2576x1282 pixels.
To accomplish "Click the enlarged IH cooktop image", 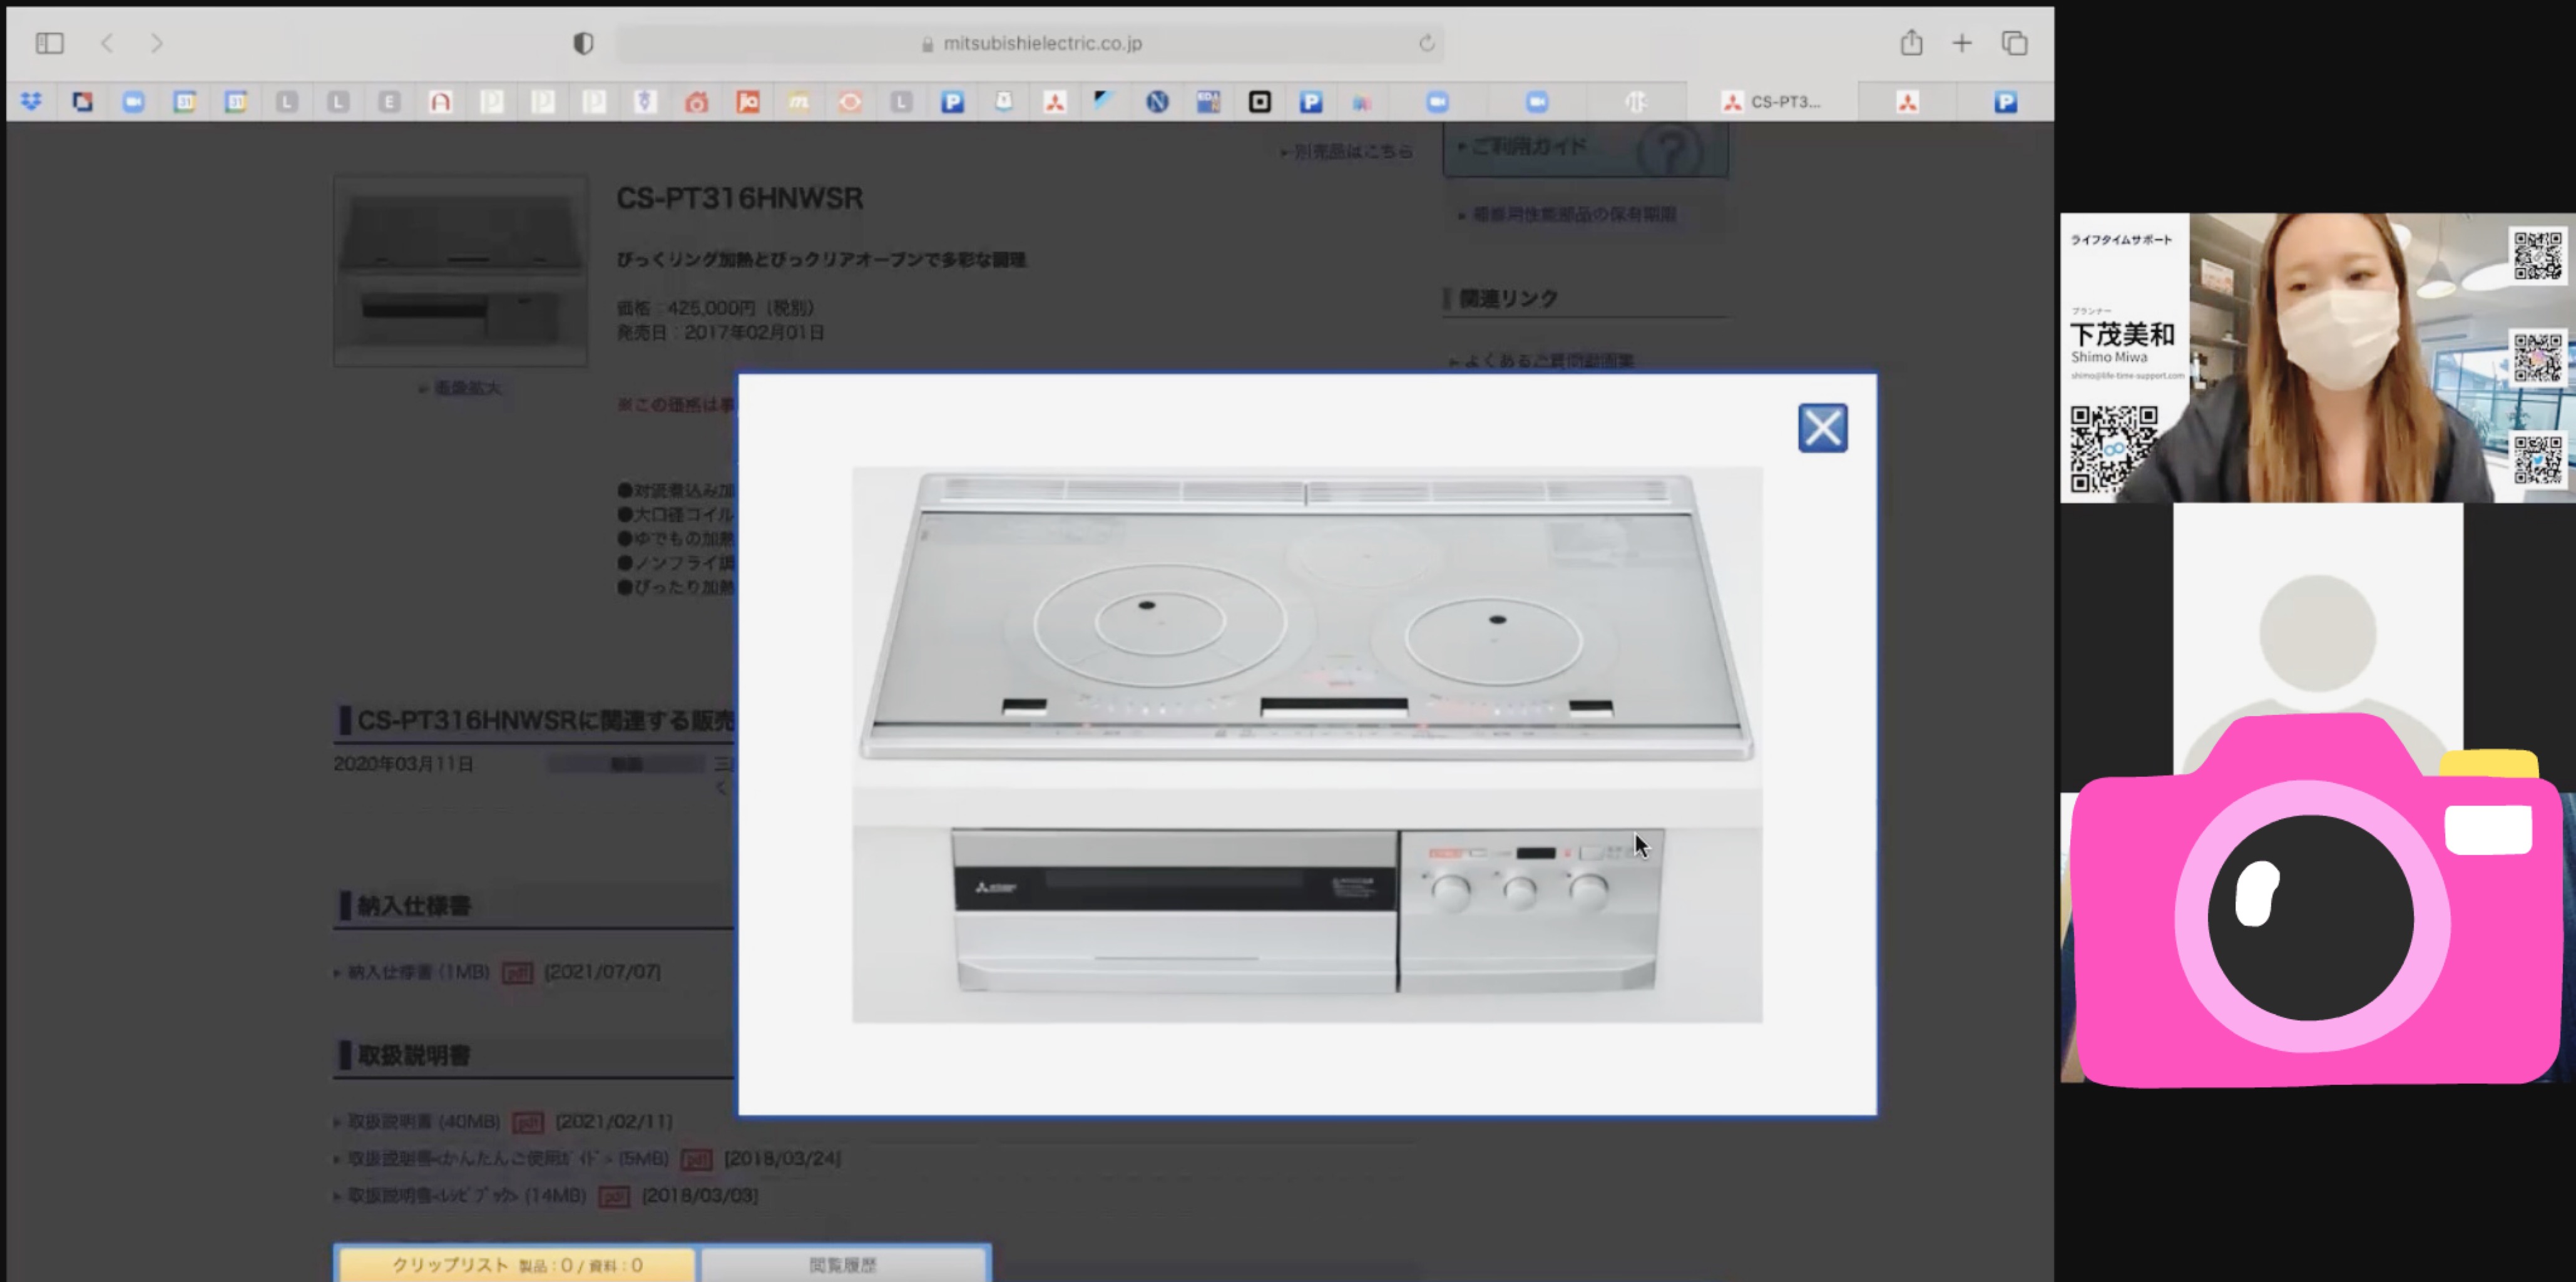I will tap(1307, 744).
